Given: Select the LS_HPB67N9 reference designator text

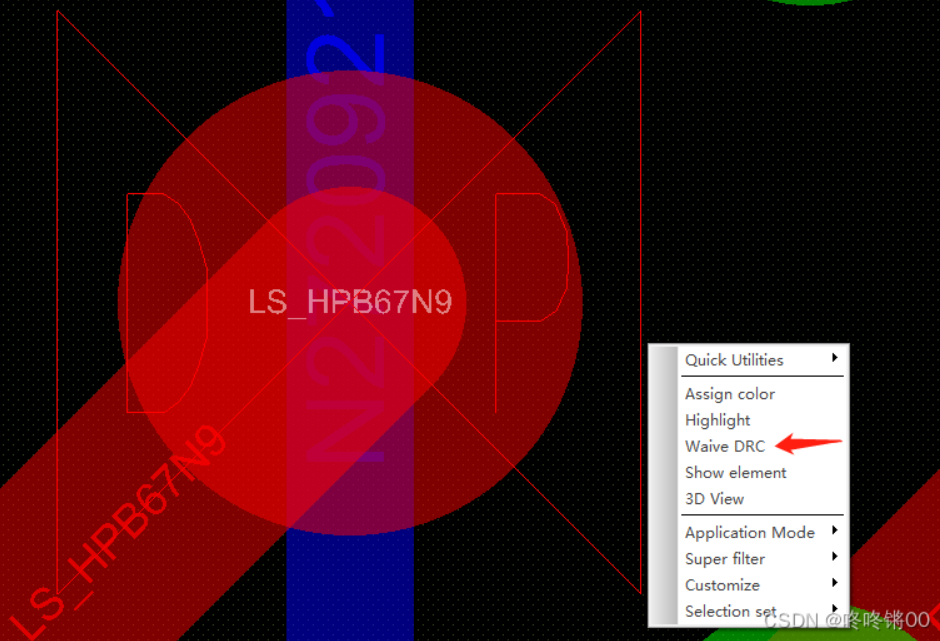Looking at the screenshot, I should click(349, 302).
